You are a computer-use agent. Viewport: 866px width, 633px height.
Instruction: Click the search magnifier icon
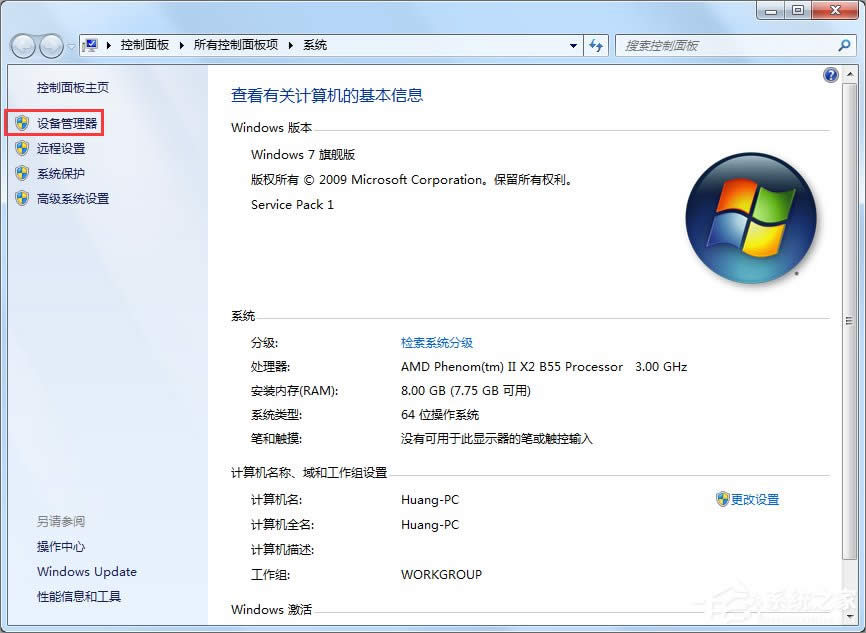click(x=845, y=45)
